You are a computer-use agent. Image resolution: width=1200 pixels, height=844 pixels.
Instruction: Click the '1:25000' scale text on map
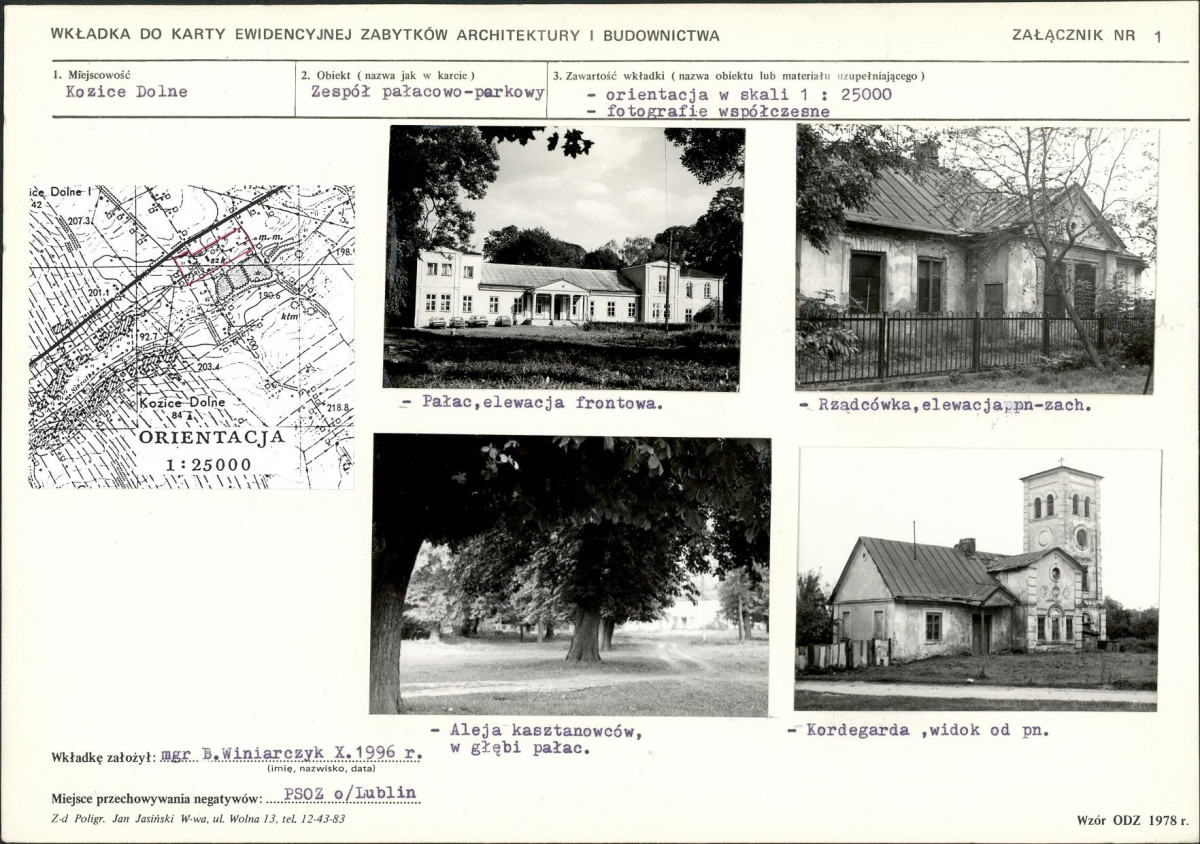coord(208,465)
